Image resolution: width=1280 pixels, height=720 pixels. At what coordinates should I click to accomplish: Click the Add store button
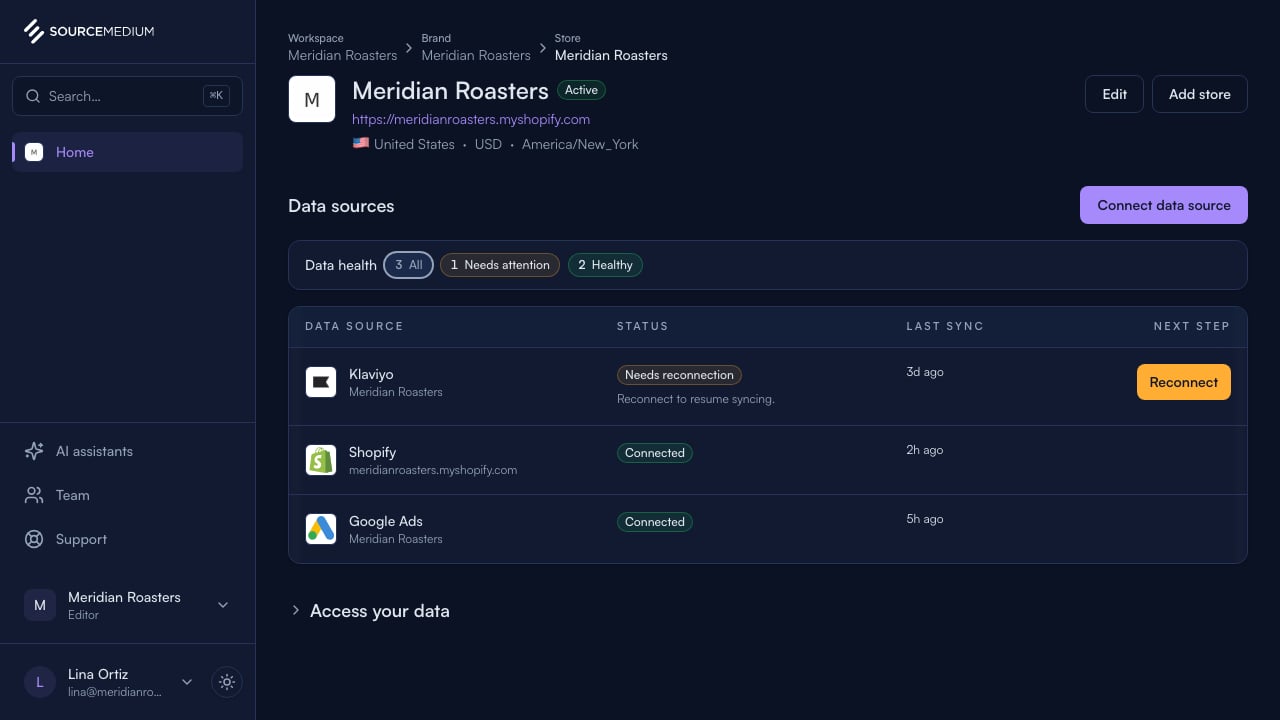pos(1200,94)
